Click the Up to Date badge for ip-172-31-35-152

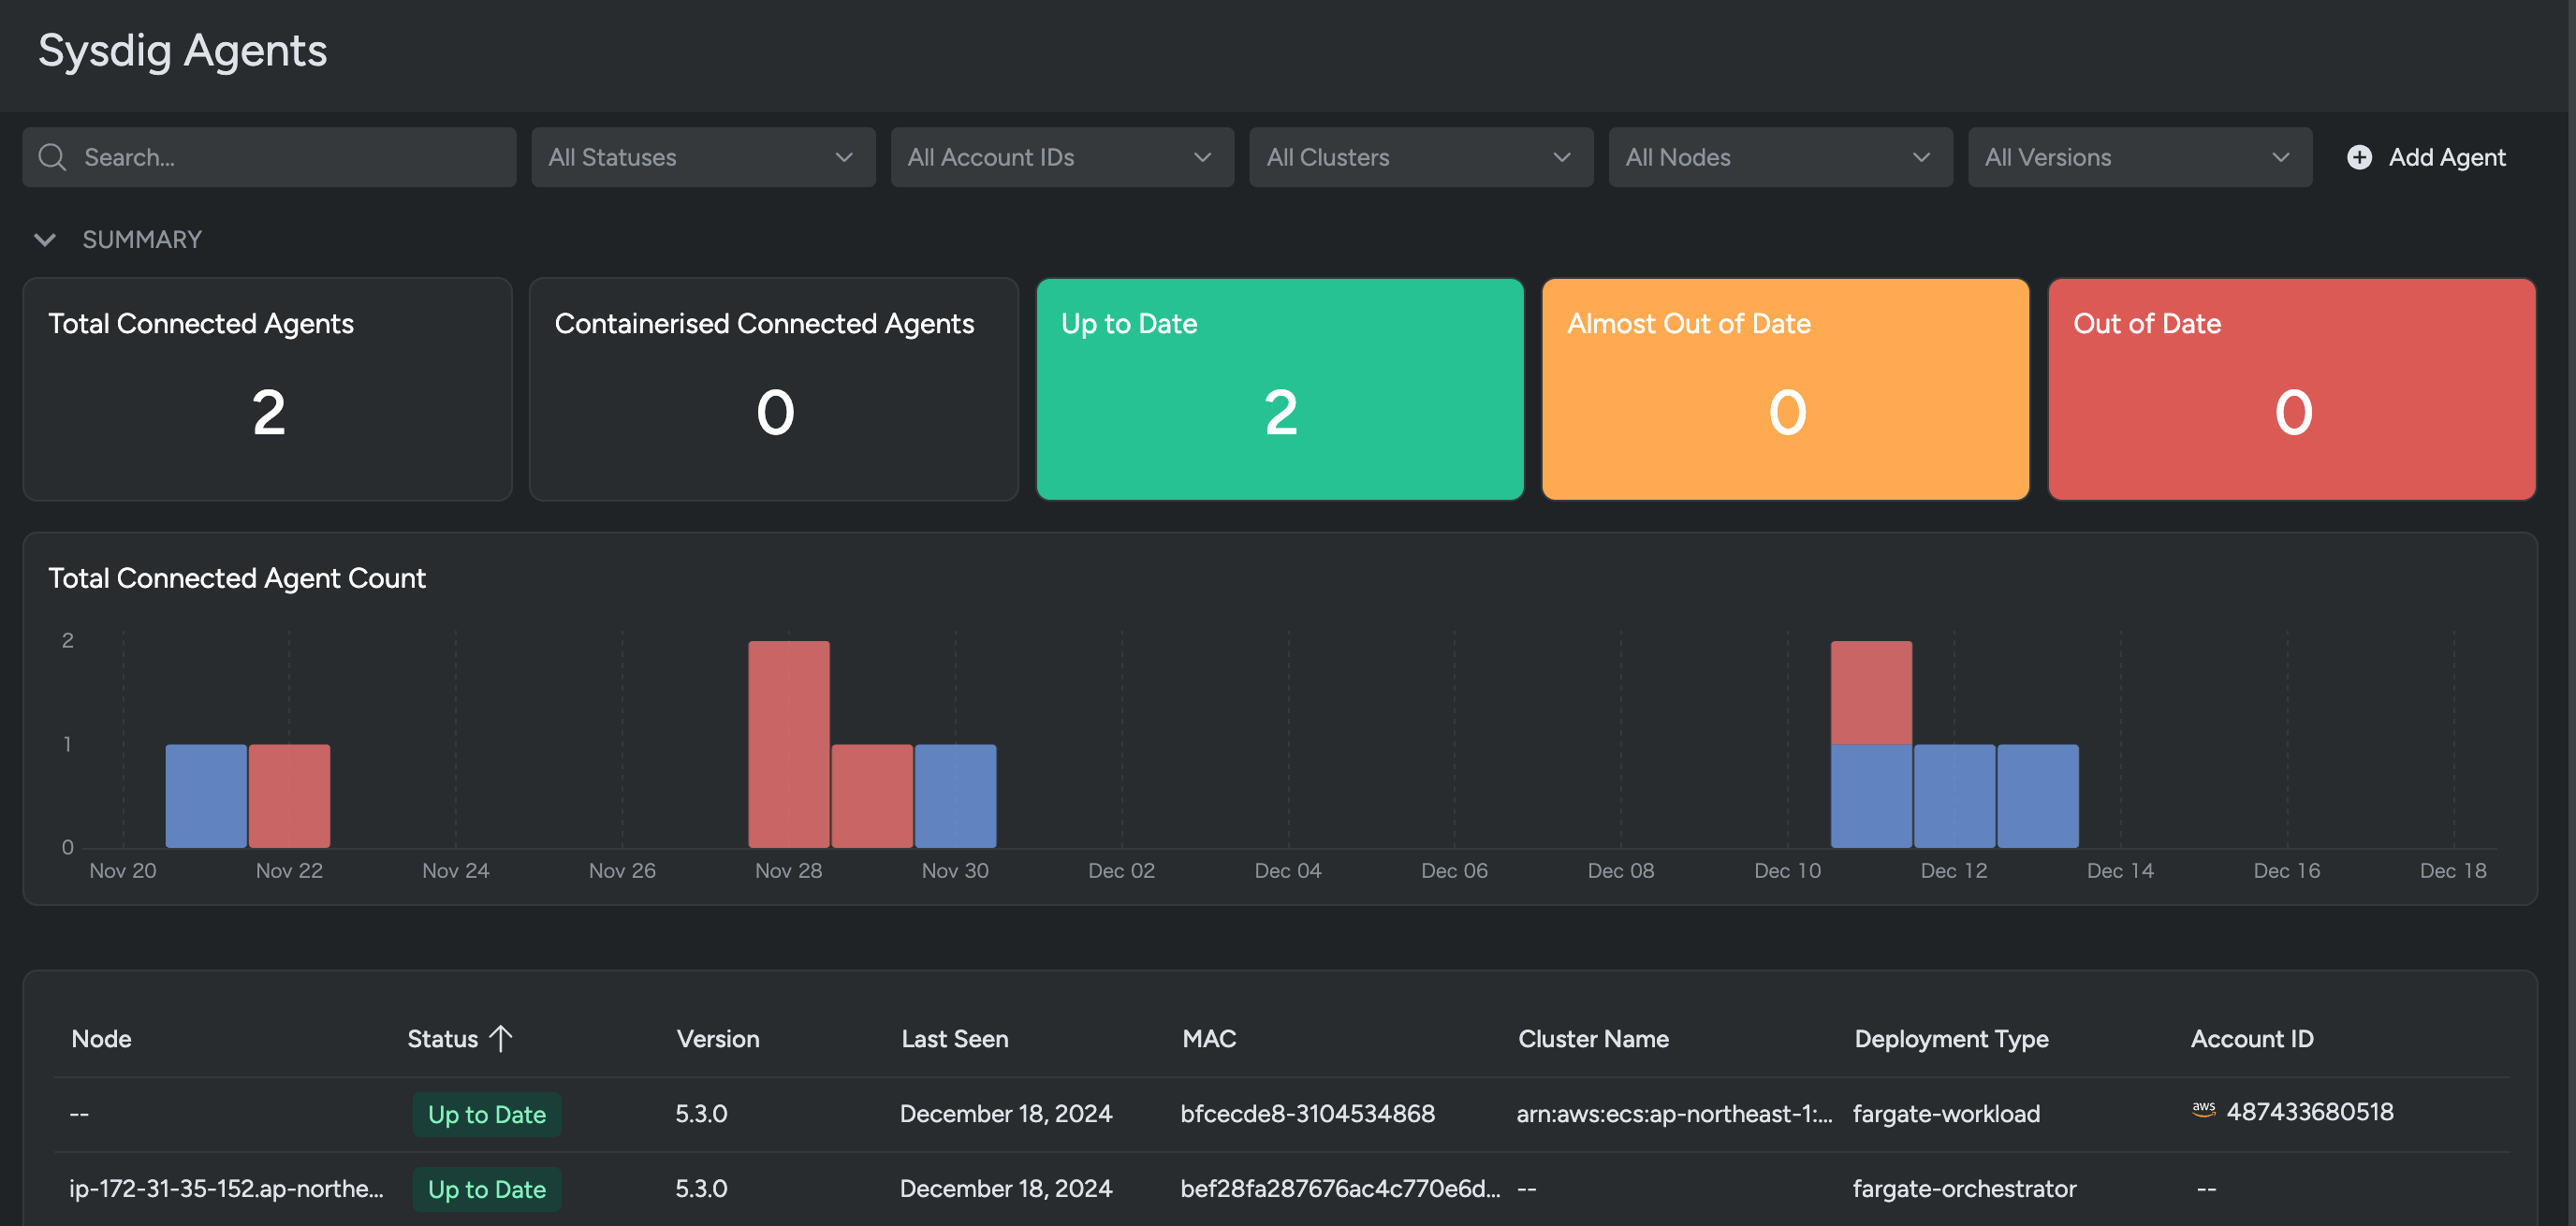click(486, 1188)
